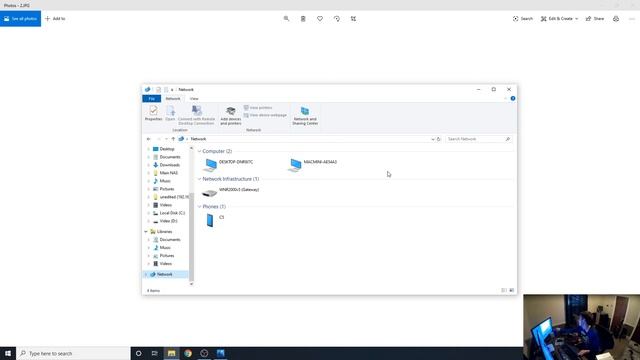Image resolution: width=640 pixels, height=360 pixels.
Task: Open Google Chrome from taskbar
Action: click(188, 353)
